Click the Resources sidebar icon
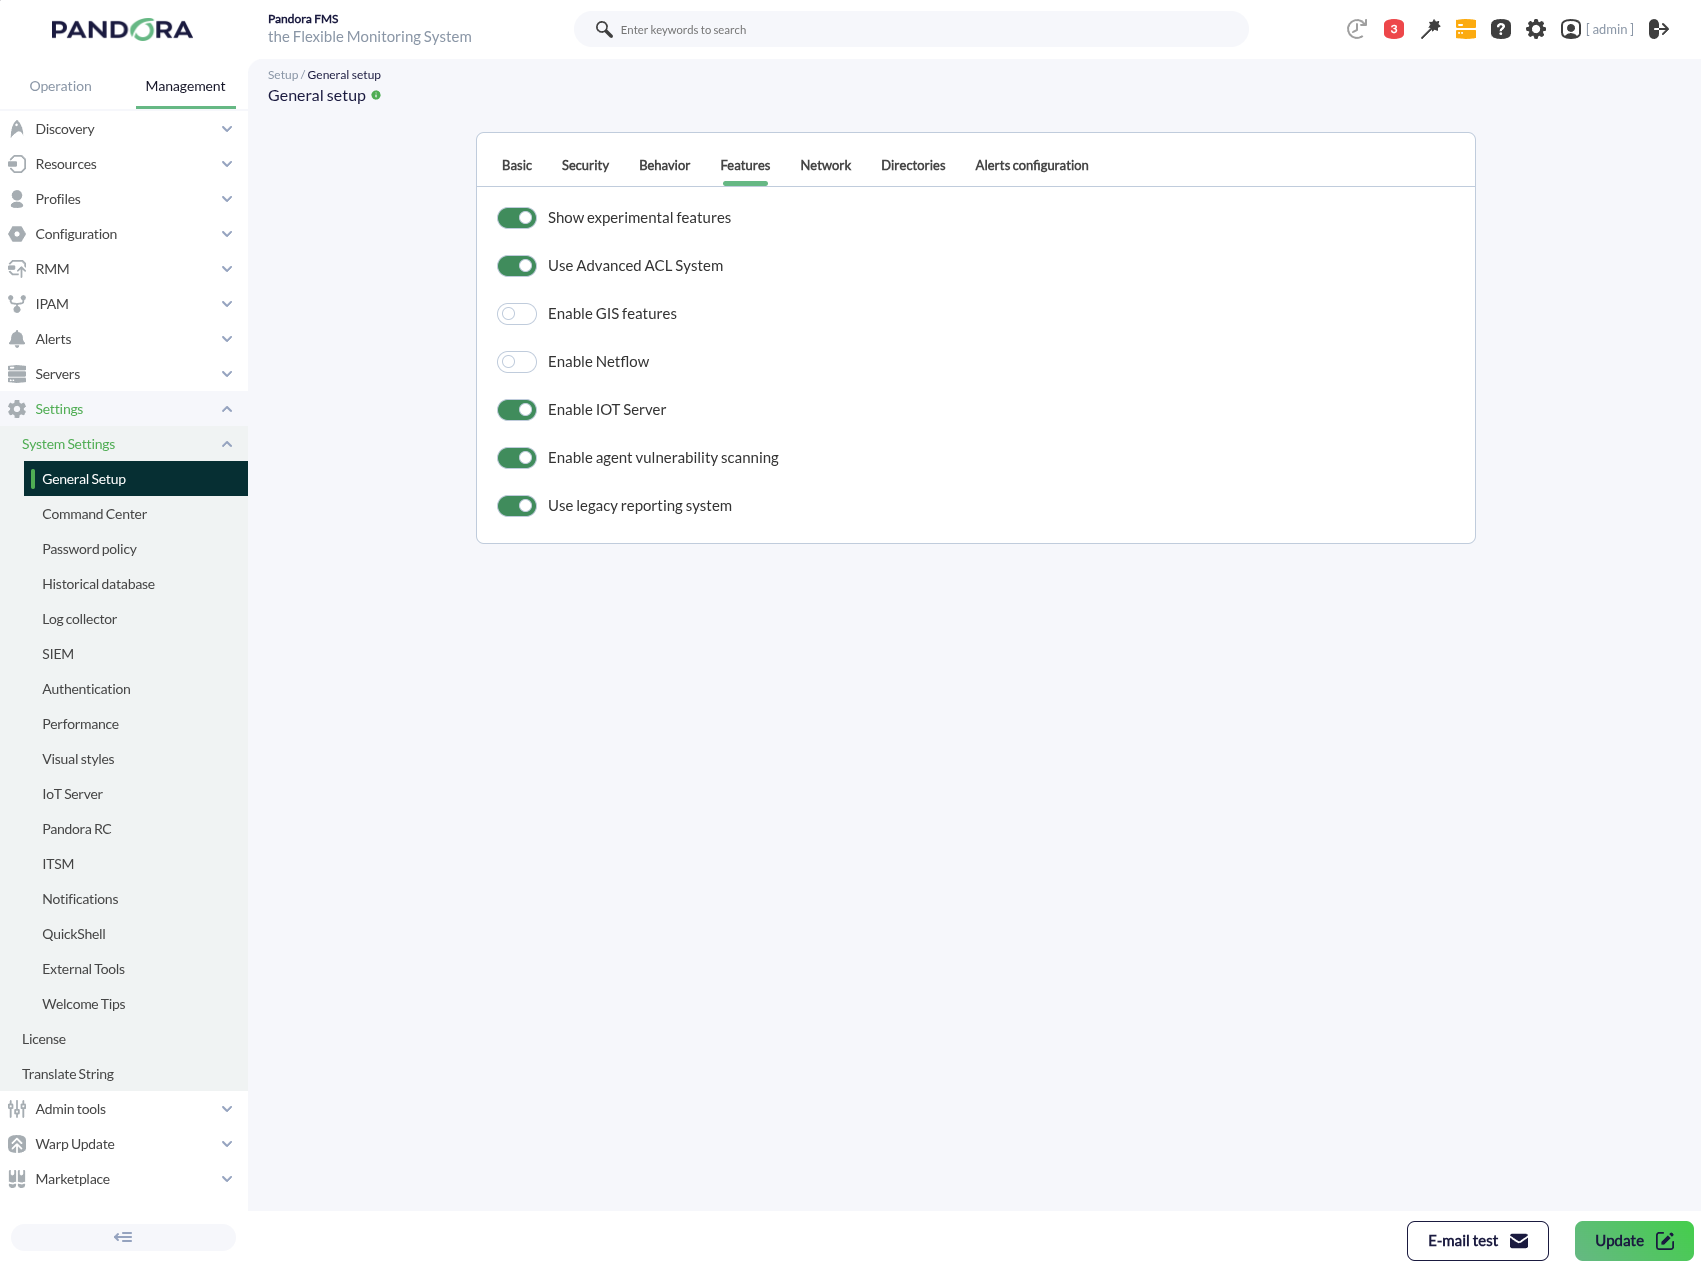Viewport: 1701px width, 1267px height. click(17, 164)
